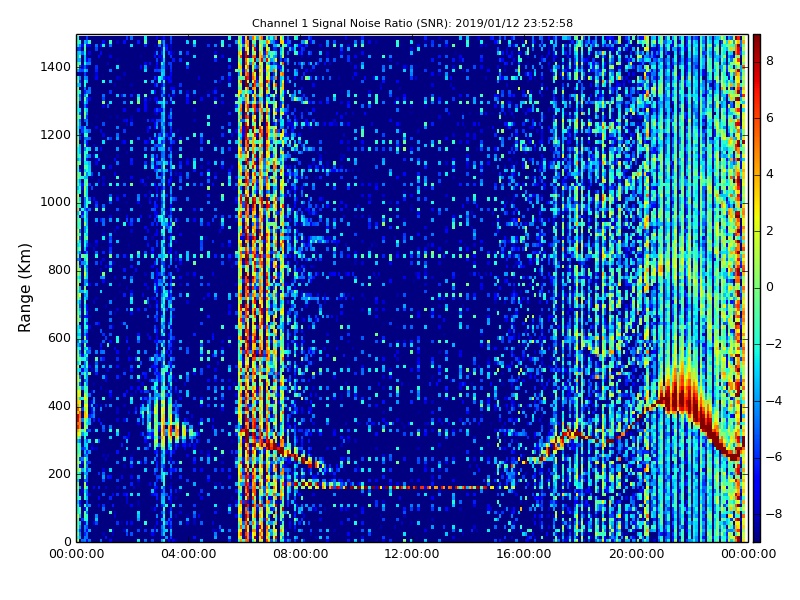Click the 1400 tick label on range axis

56,67
